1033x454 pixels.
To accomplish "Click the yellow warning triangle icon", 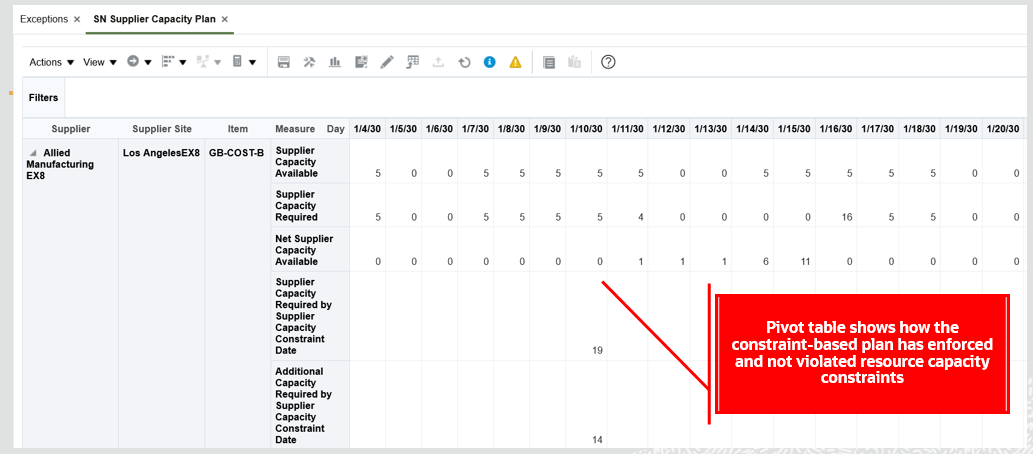I will click(515, 62).
